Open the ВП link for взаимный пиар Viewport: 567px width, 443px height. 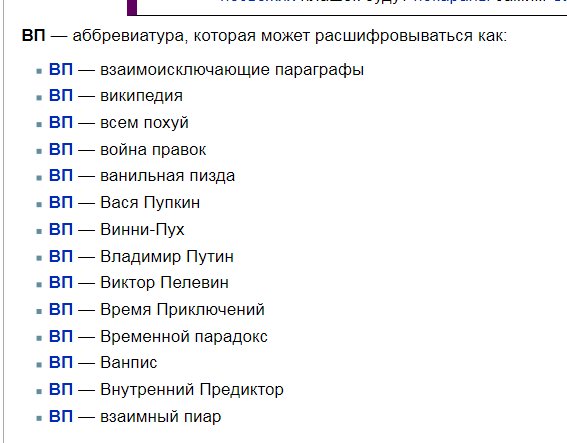tap(61, 416)
